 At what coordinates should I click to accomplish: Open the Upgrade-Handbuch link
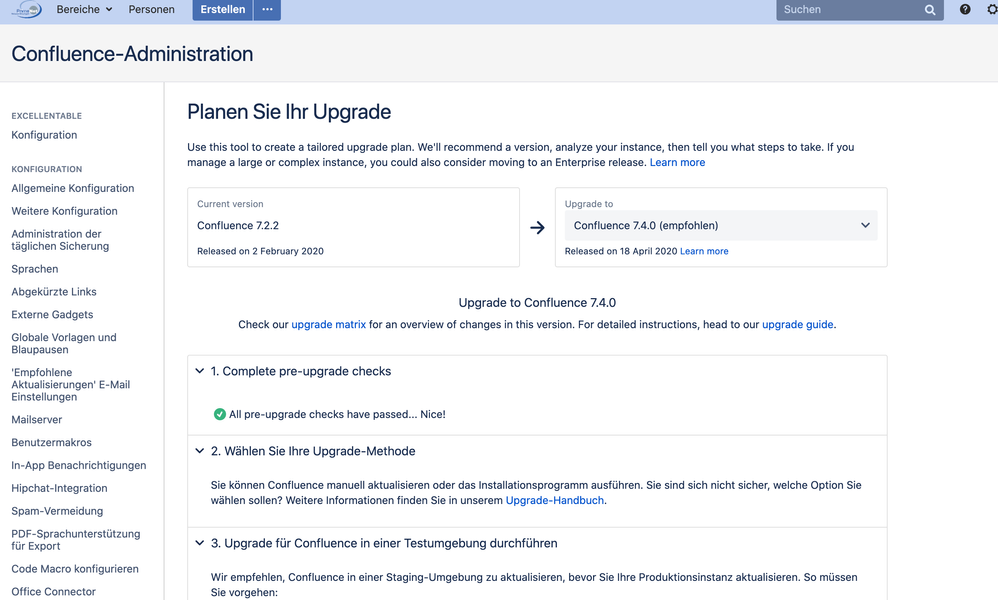point(554,500)
